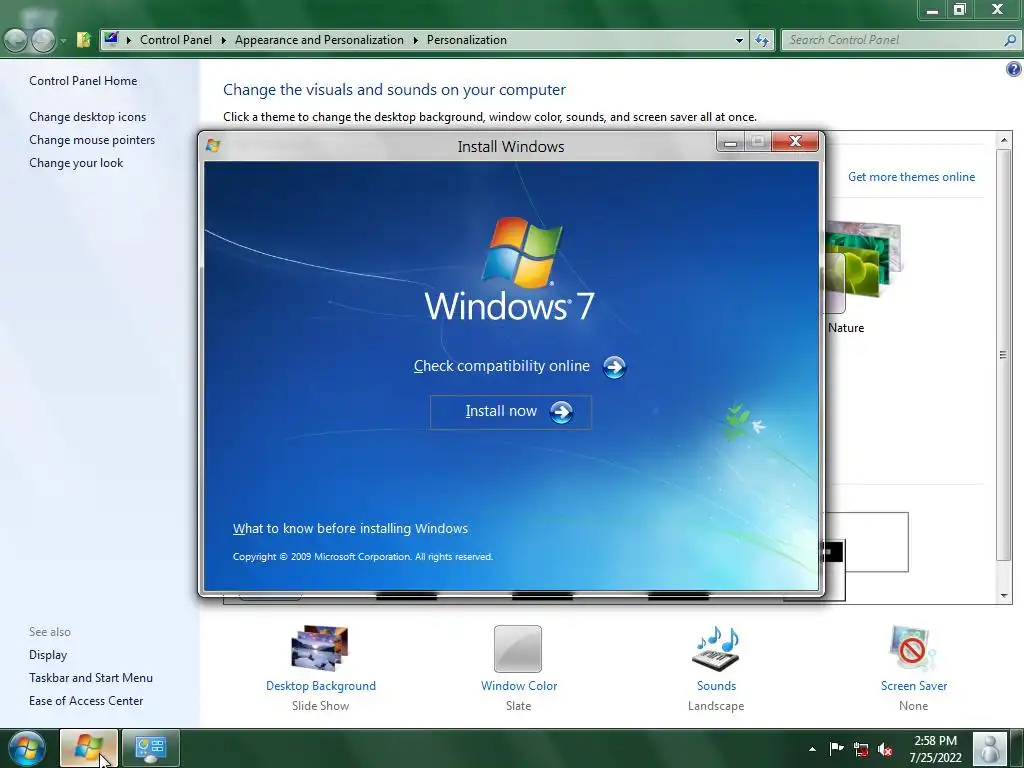Click the Forward navigation button
This screenshot has height=768, width=1024.
[44, 40]
